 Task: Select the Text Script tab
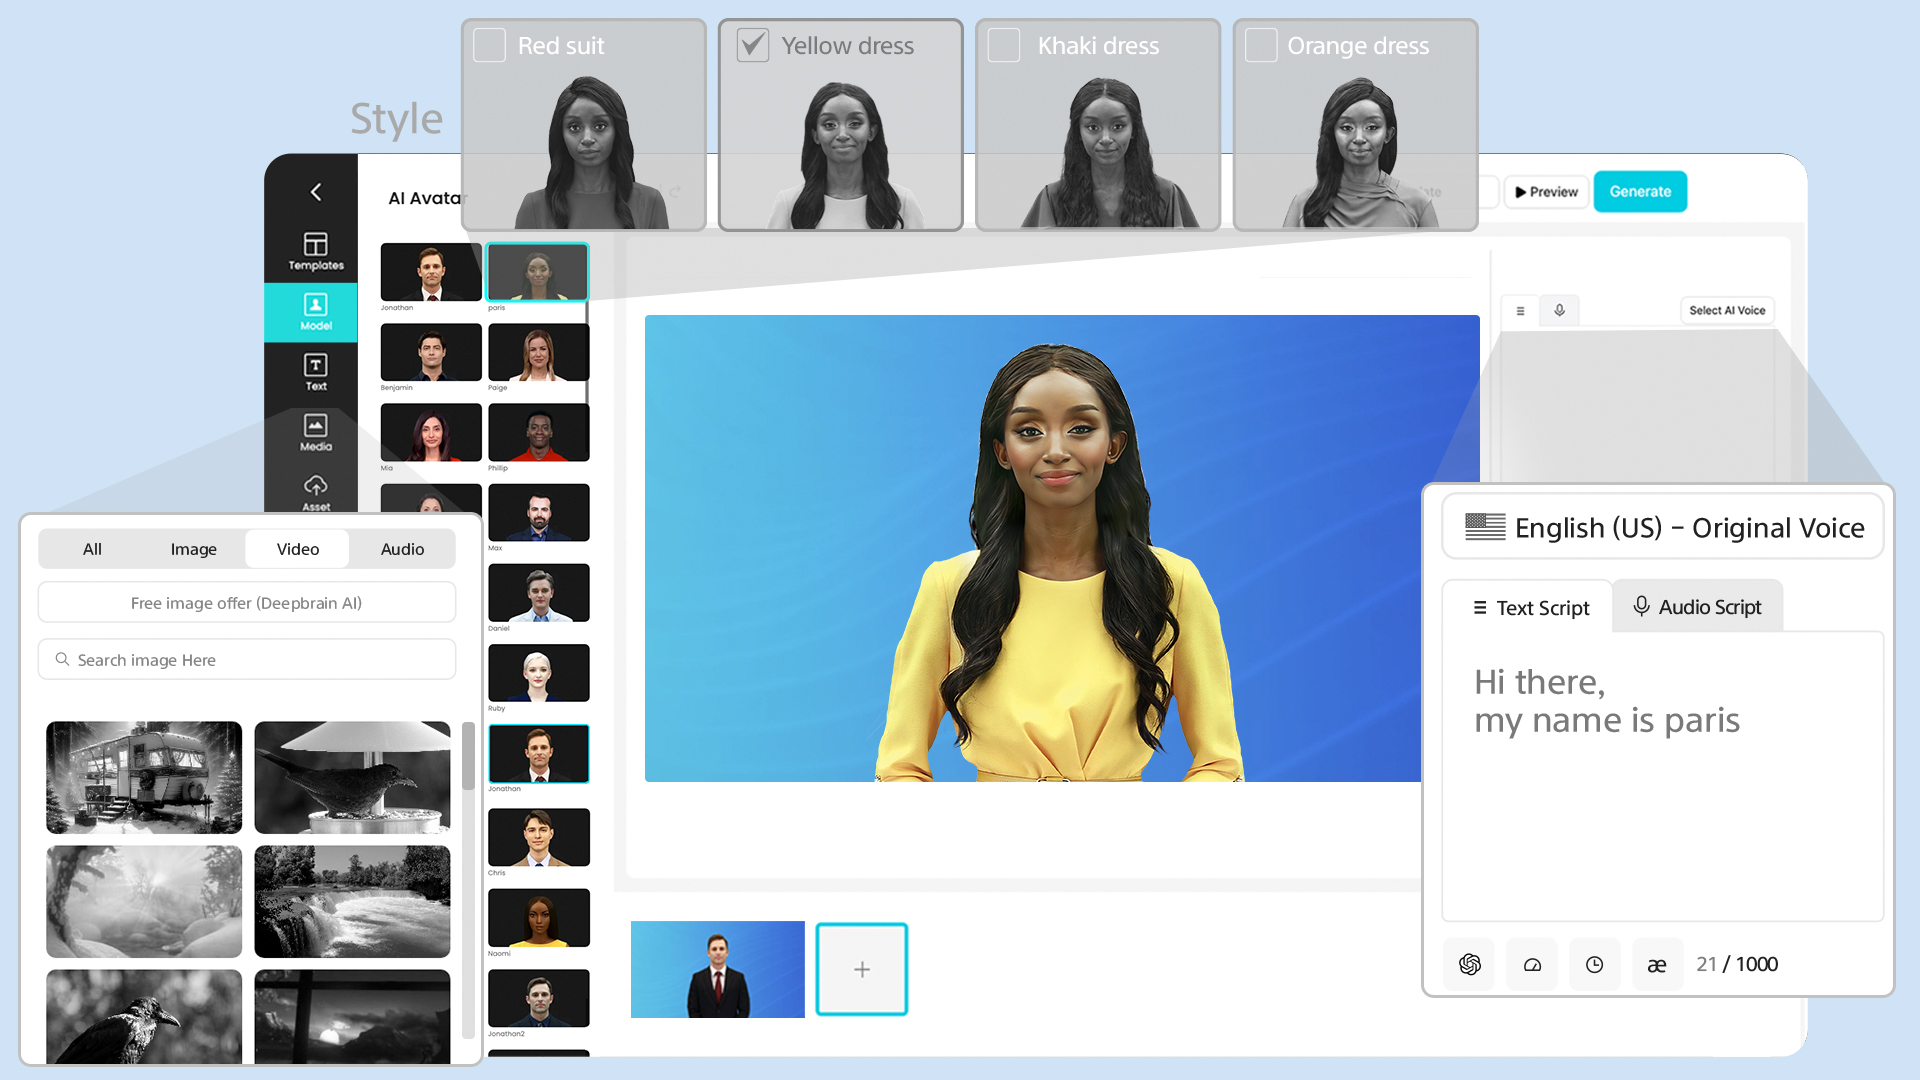pyautogui.click(x=1530, y=608)
